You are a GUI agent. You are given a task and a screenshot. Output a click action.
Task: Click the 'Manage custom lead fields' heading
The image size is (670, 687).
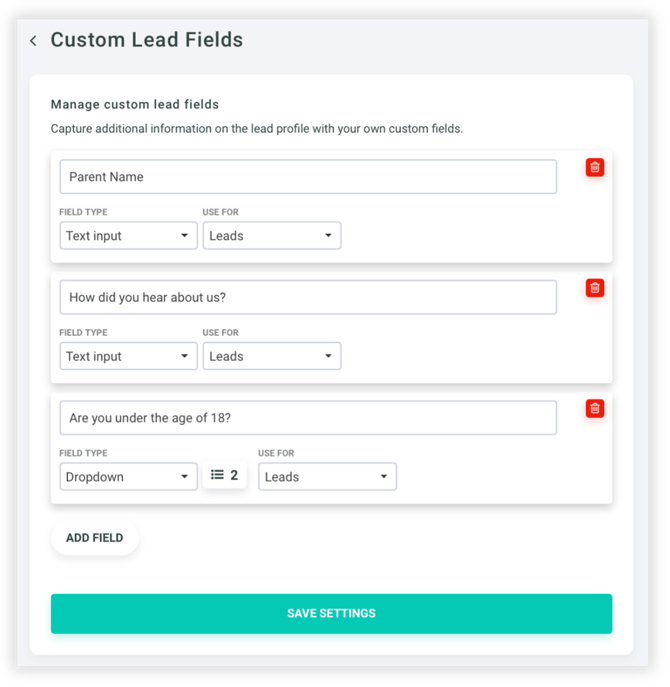click(134, 104)
